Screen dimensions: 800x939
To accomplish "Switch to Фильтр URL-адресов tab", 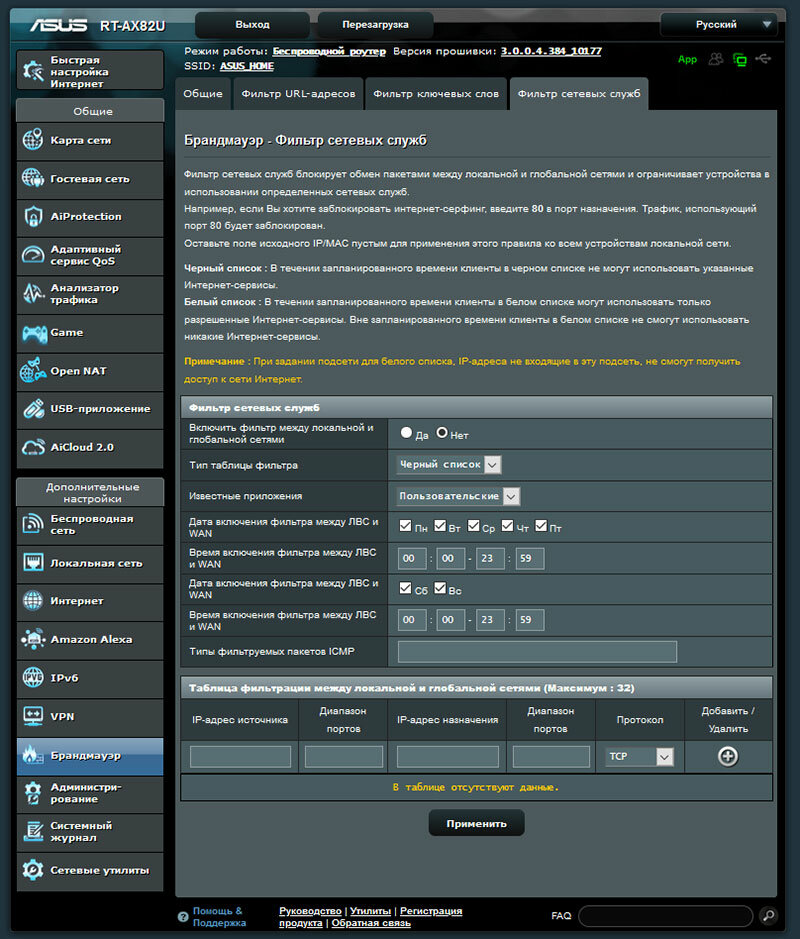I will (x=298, y=93).
